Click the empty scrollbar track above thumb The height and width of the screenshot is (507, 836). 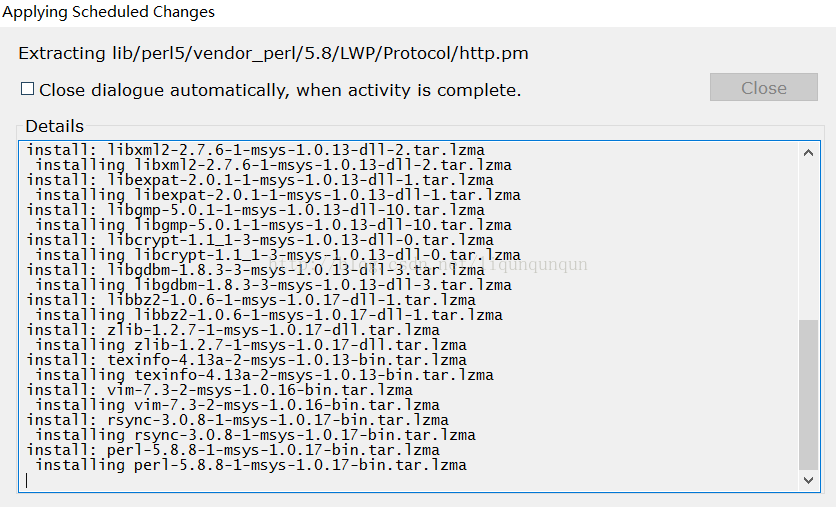pos(808,240)
